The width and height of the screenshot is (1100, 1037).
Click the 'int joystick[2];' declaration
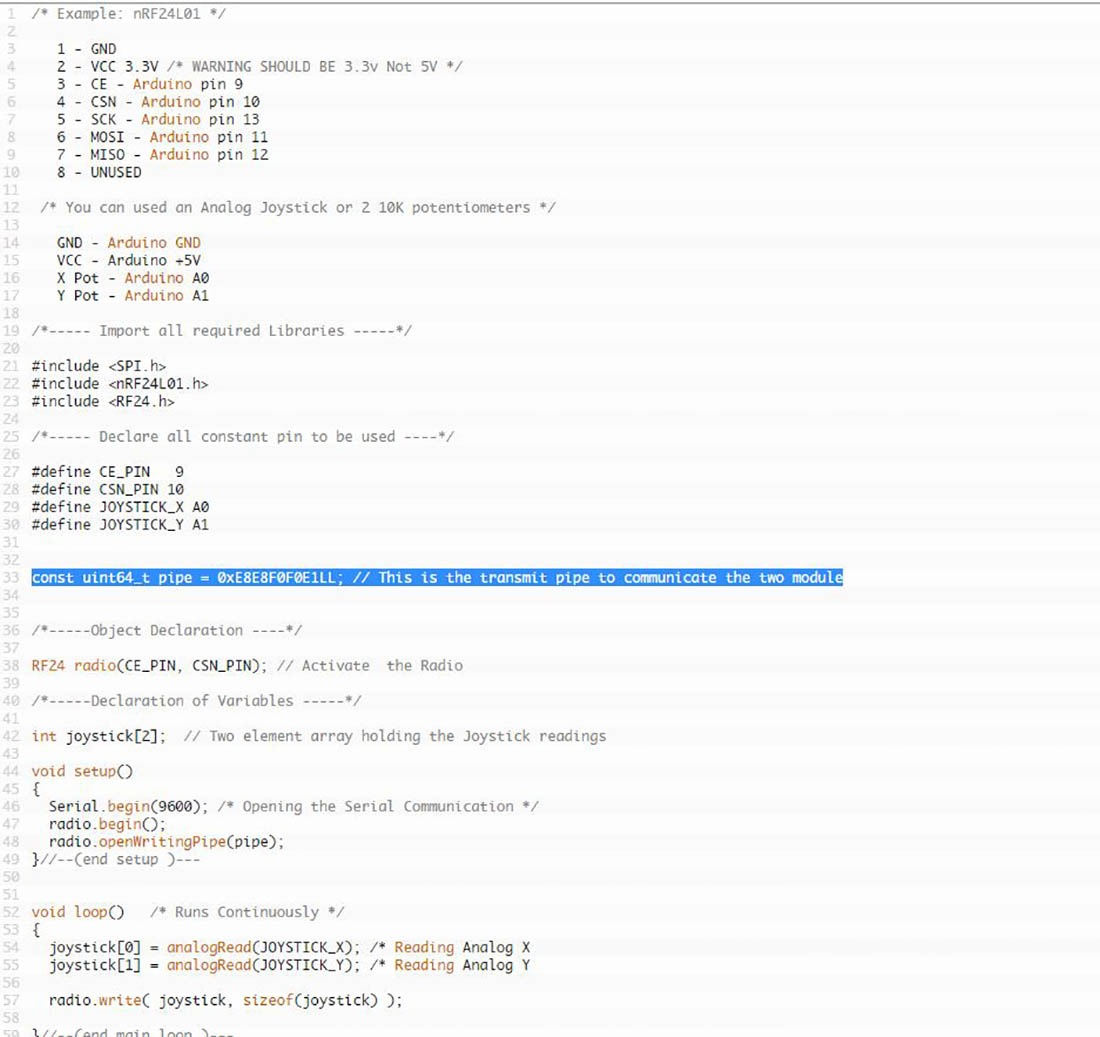click(99, 736)
